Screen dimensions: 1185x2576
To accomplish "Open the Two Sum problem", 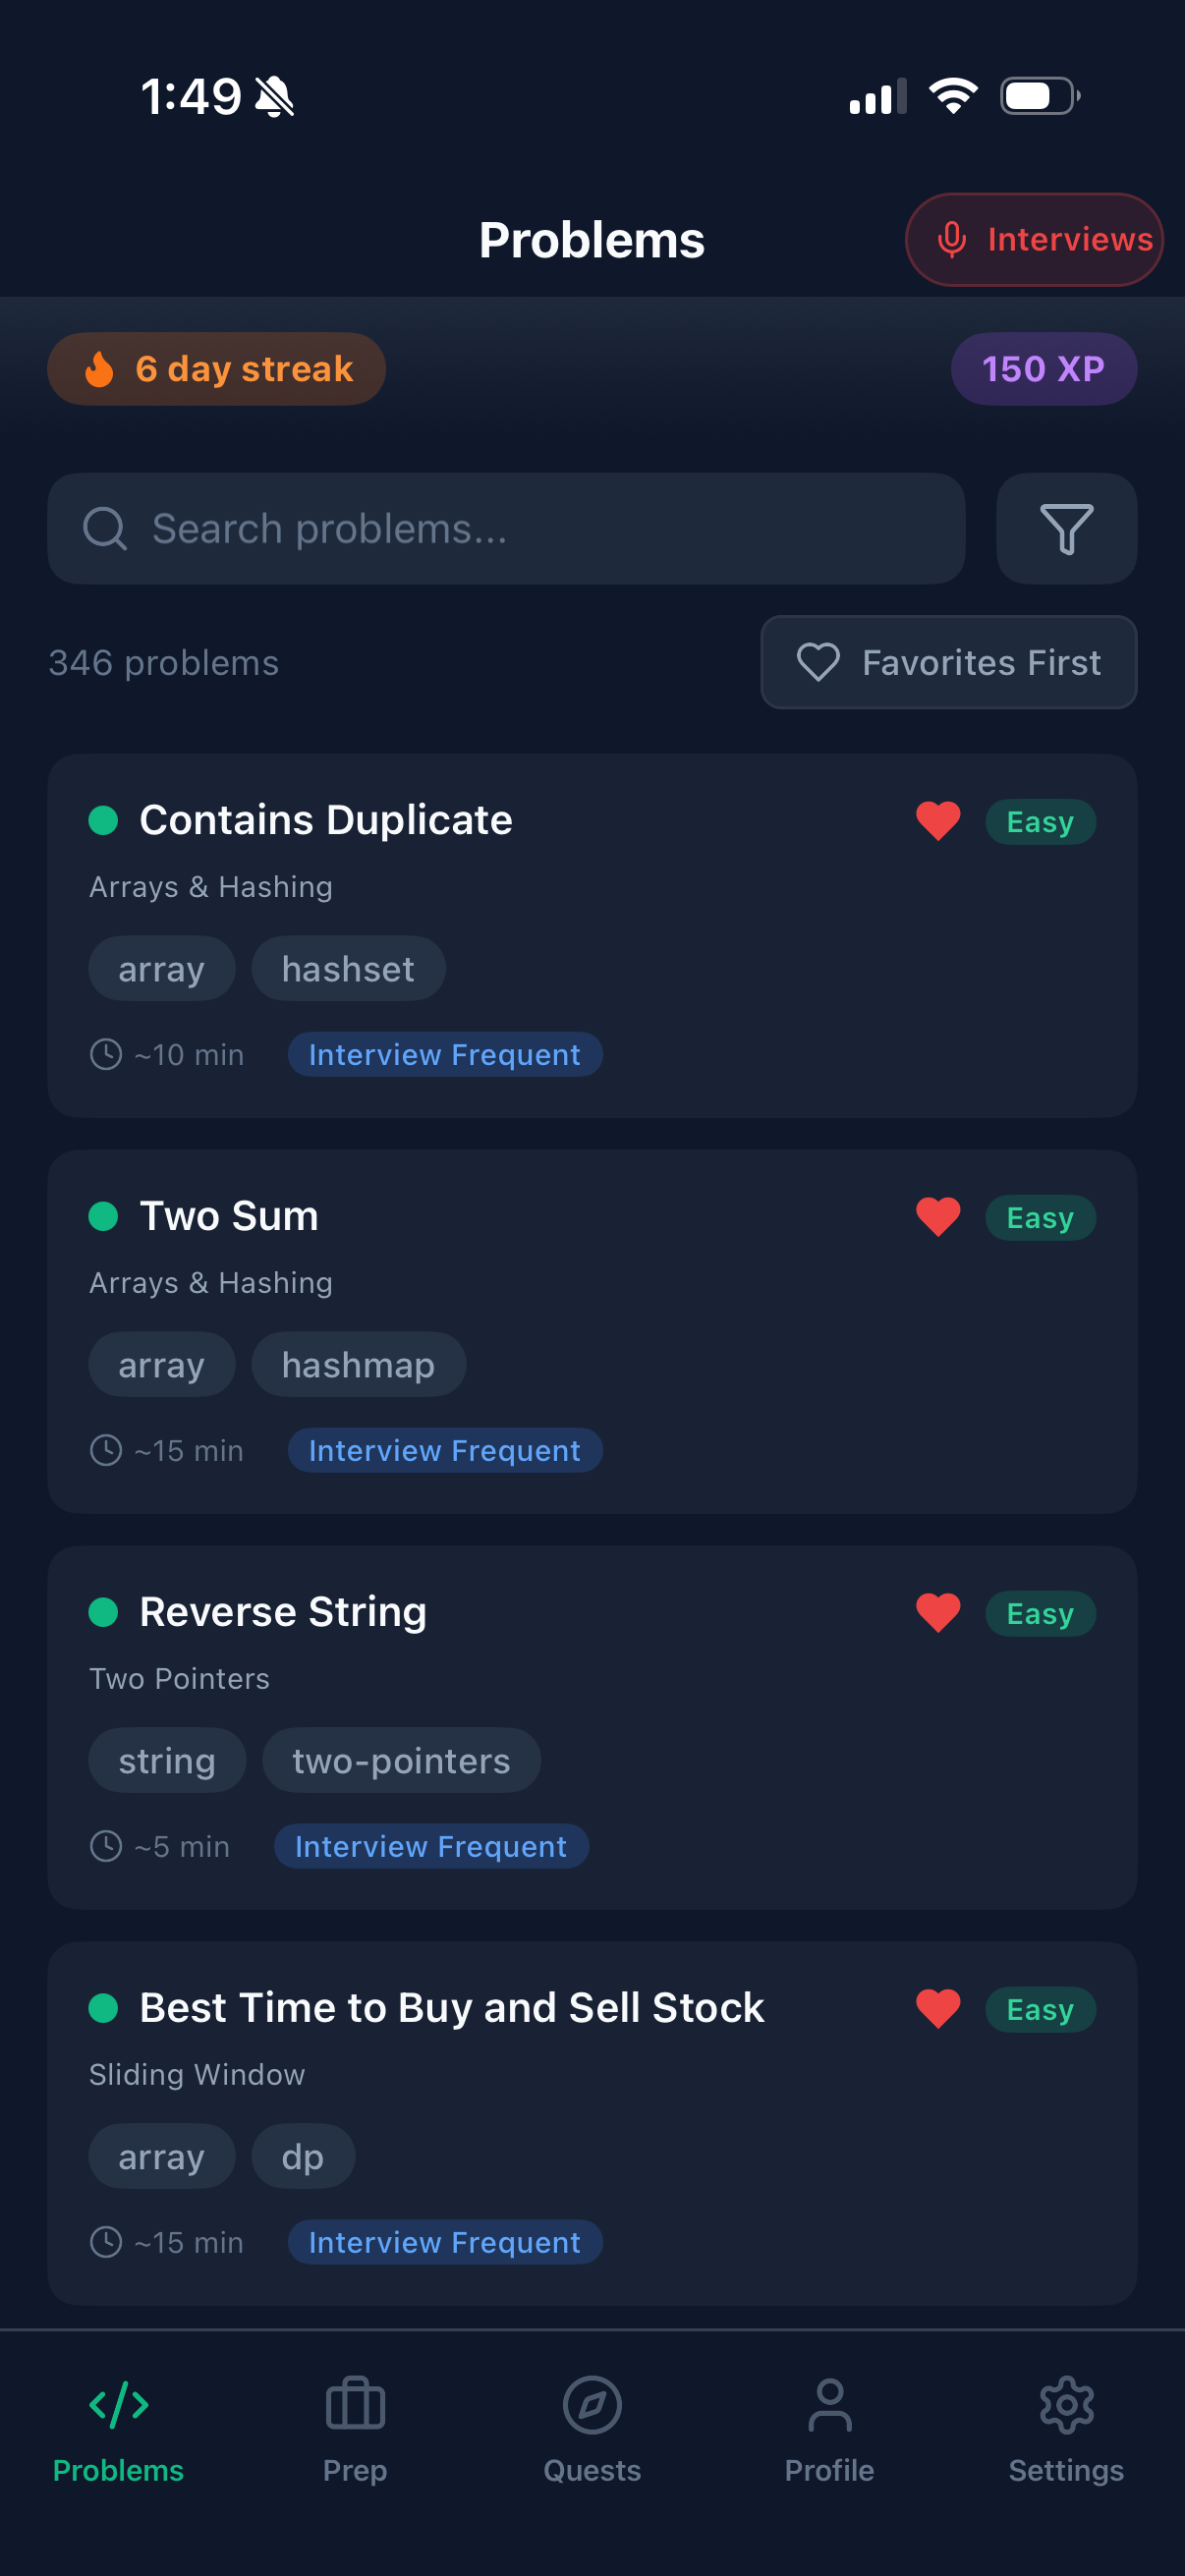I will point(229,1217).
